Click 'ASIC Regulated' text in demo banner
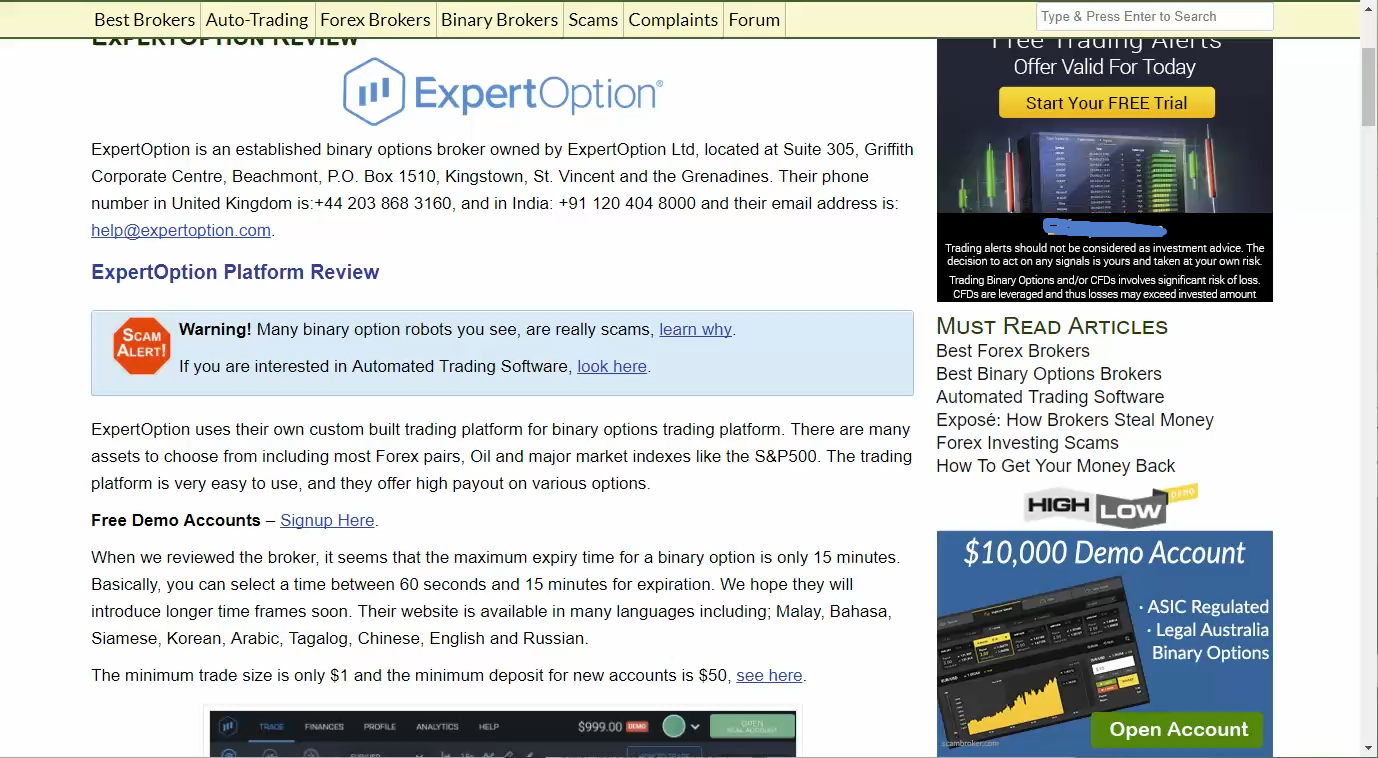Viewport: 1378px width, 758px height. [1208, 607]
